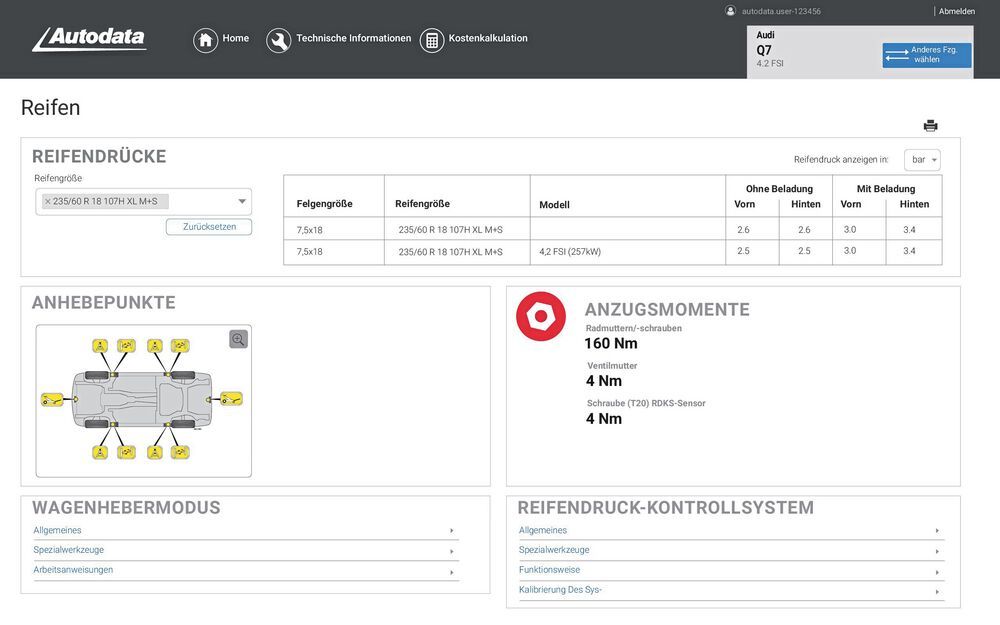1000x625 pixels.
Task: Expand Arbeitsanweisungen under Wagenhebermodus
Action: click(245, 570)
